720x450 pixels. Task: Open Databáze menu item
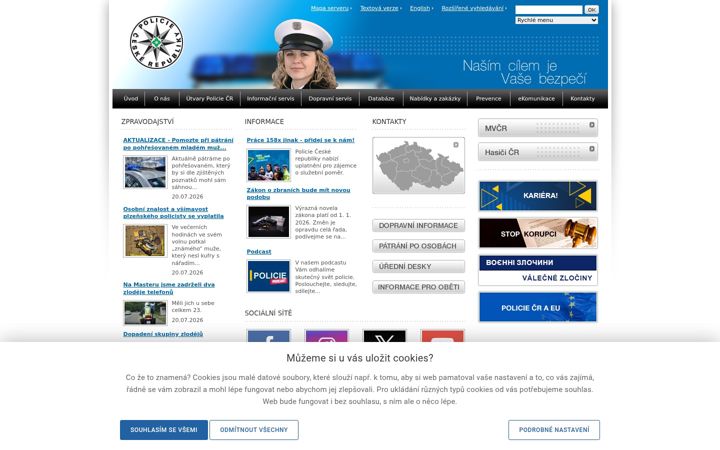(381, 99)
